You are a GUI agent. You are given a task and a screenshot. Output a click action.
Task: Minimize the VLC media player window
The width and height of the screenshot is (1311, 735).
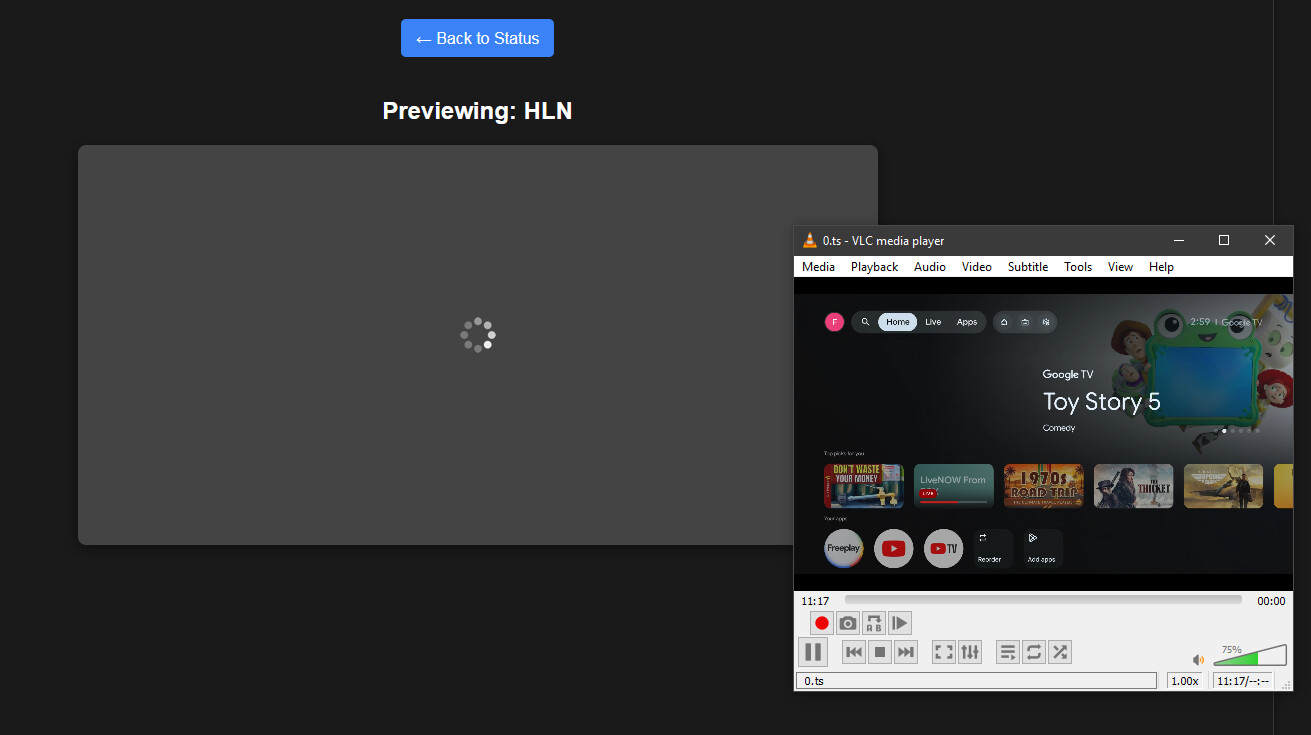pyautogui.click(x=1178, y=240)
